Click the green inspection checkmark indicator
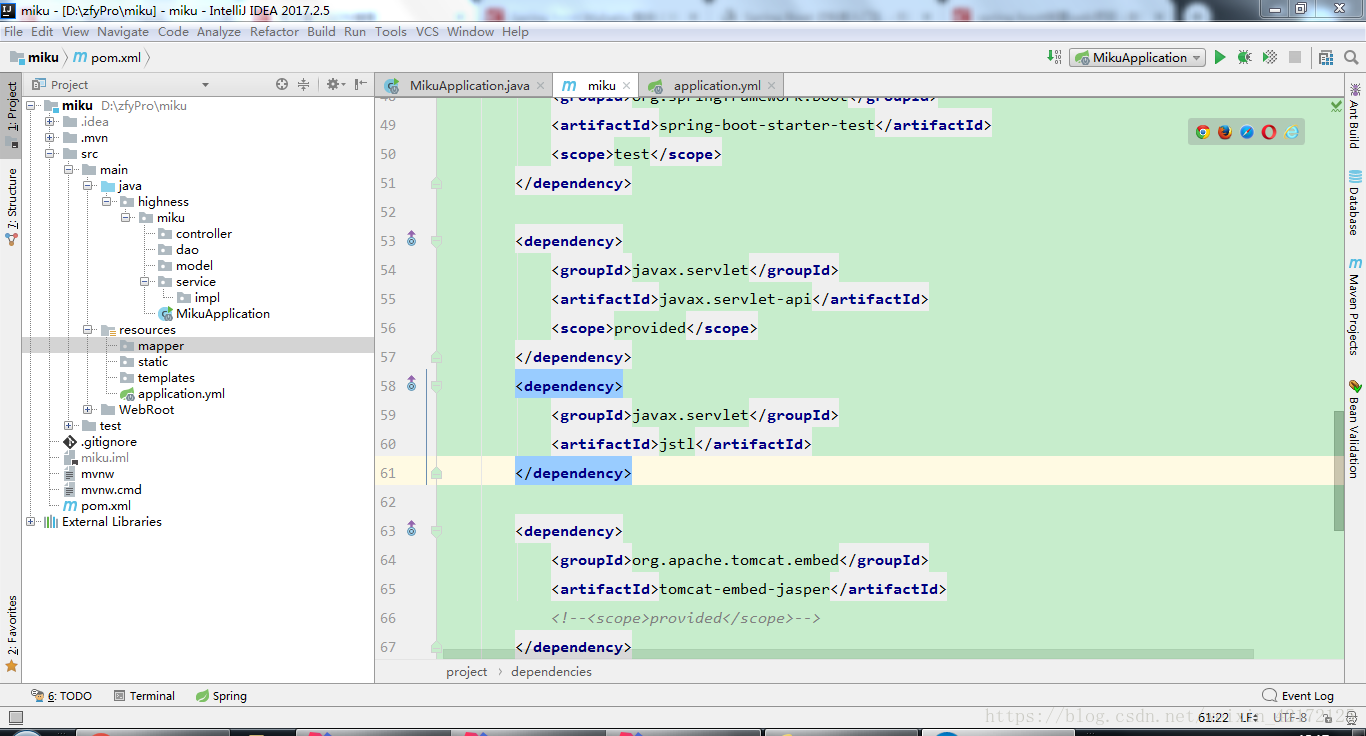 tap(1336, 105)
